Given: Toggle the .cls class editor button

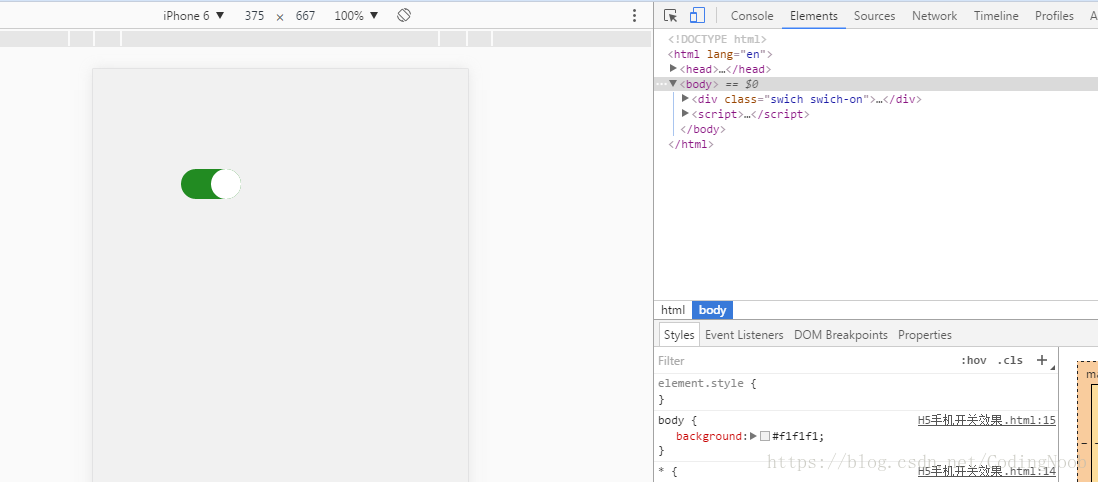Looking at the screenshot, I should tap(1010, 360).
